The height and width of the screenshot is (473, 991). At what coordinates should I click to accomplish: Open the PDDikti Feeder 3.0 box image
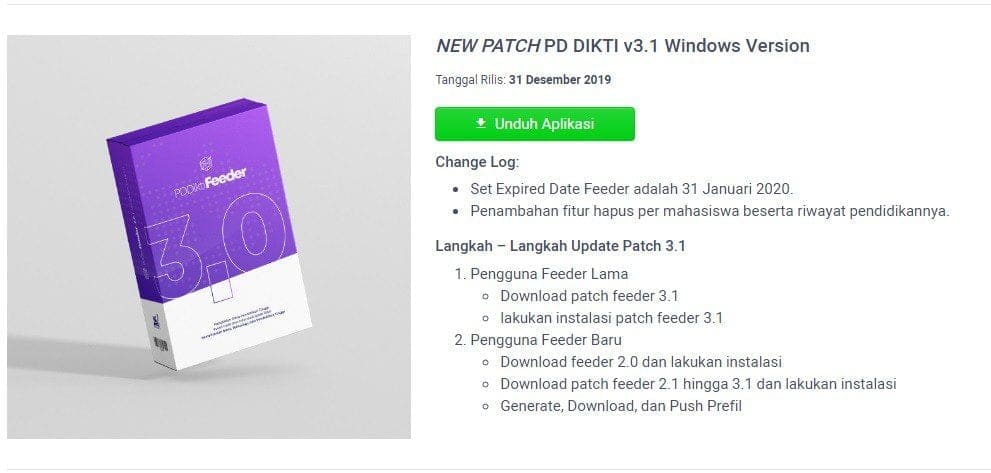coord(209,236)
